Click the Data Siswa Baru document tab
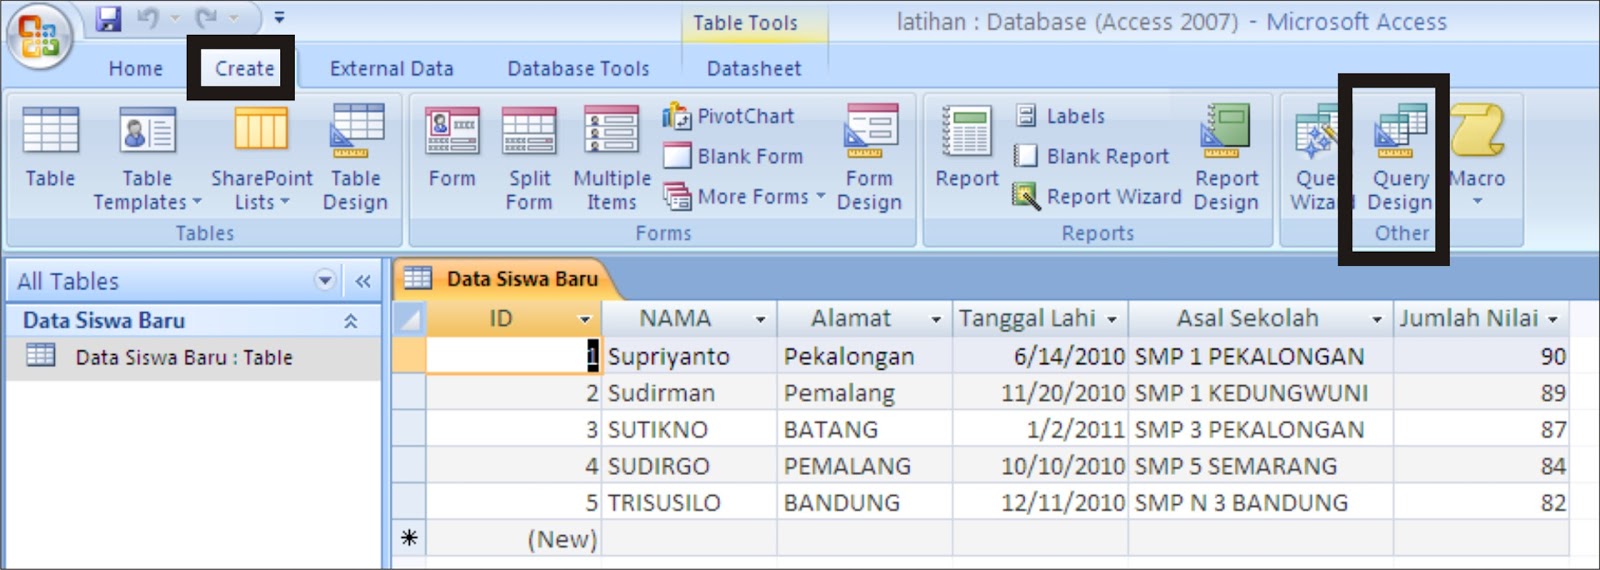The height and width of the screenshot is (570, 1600). (506, 279)
